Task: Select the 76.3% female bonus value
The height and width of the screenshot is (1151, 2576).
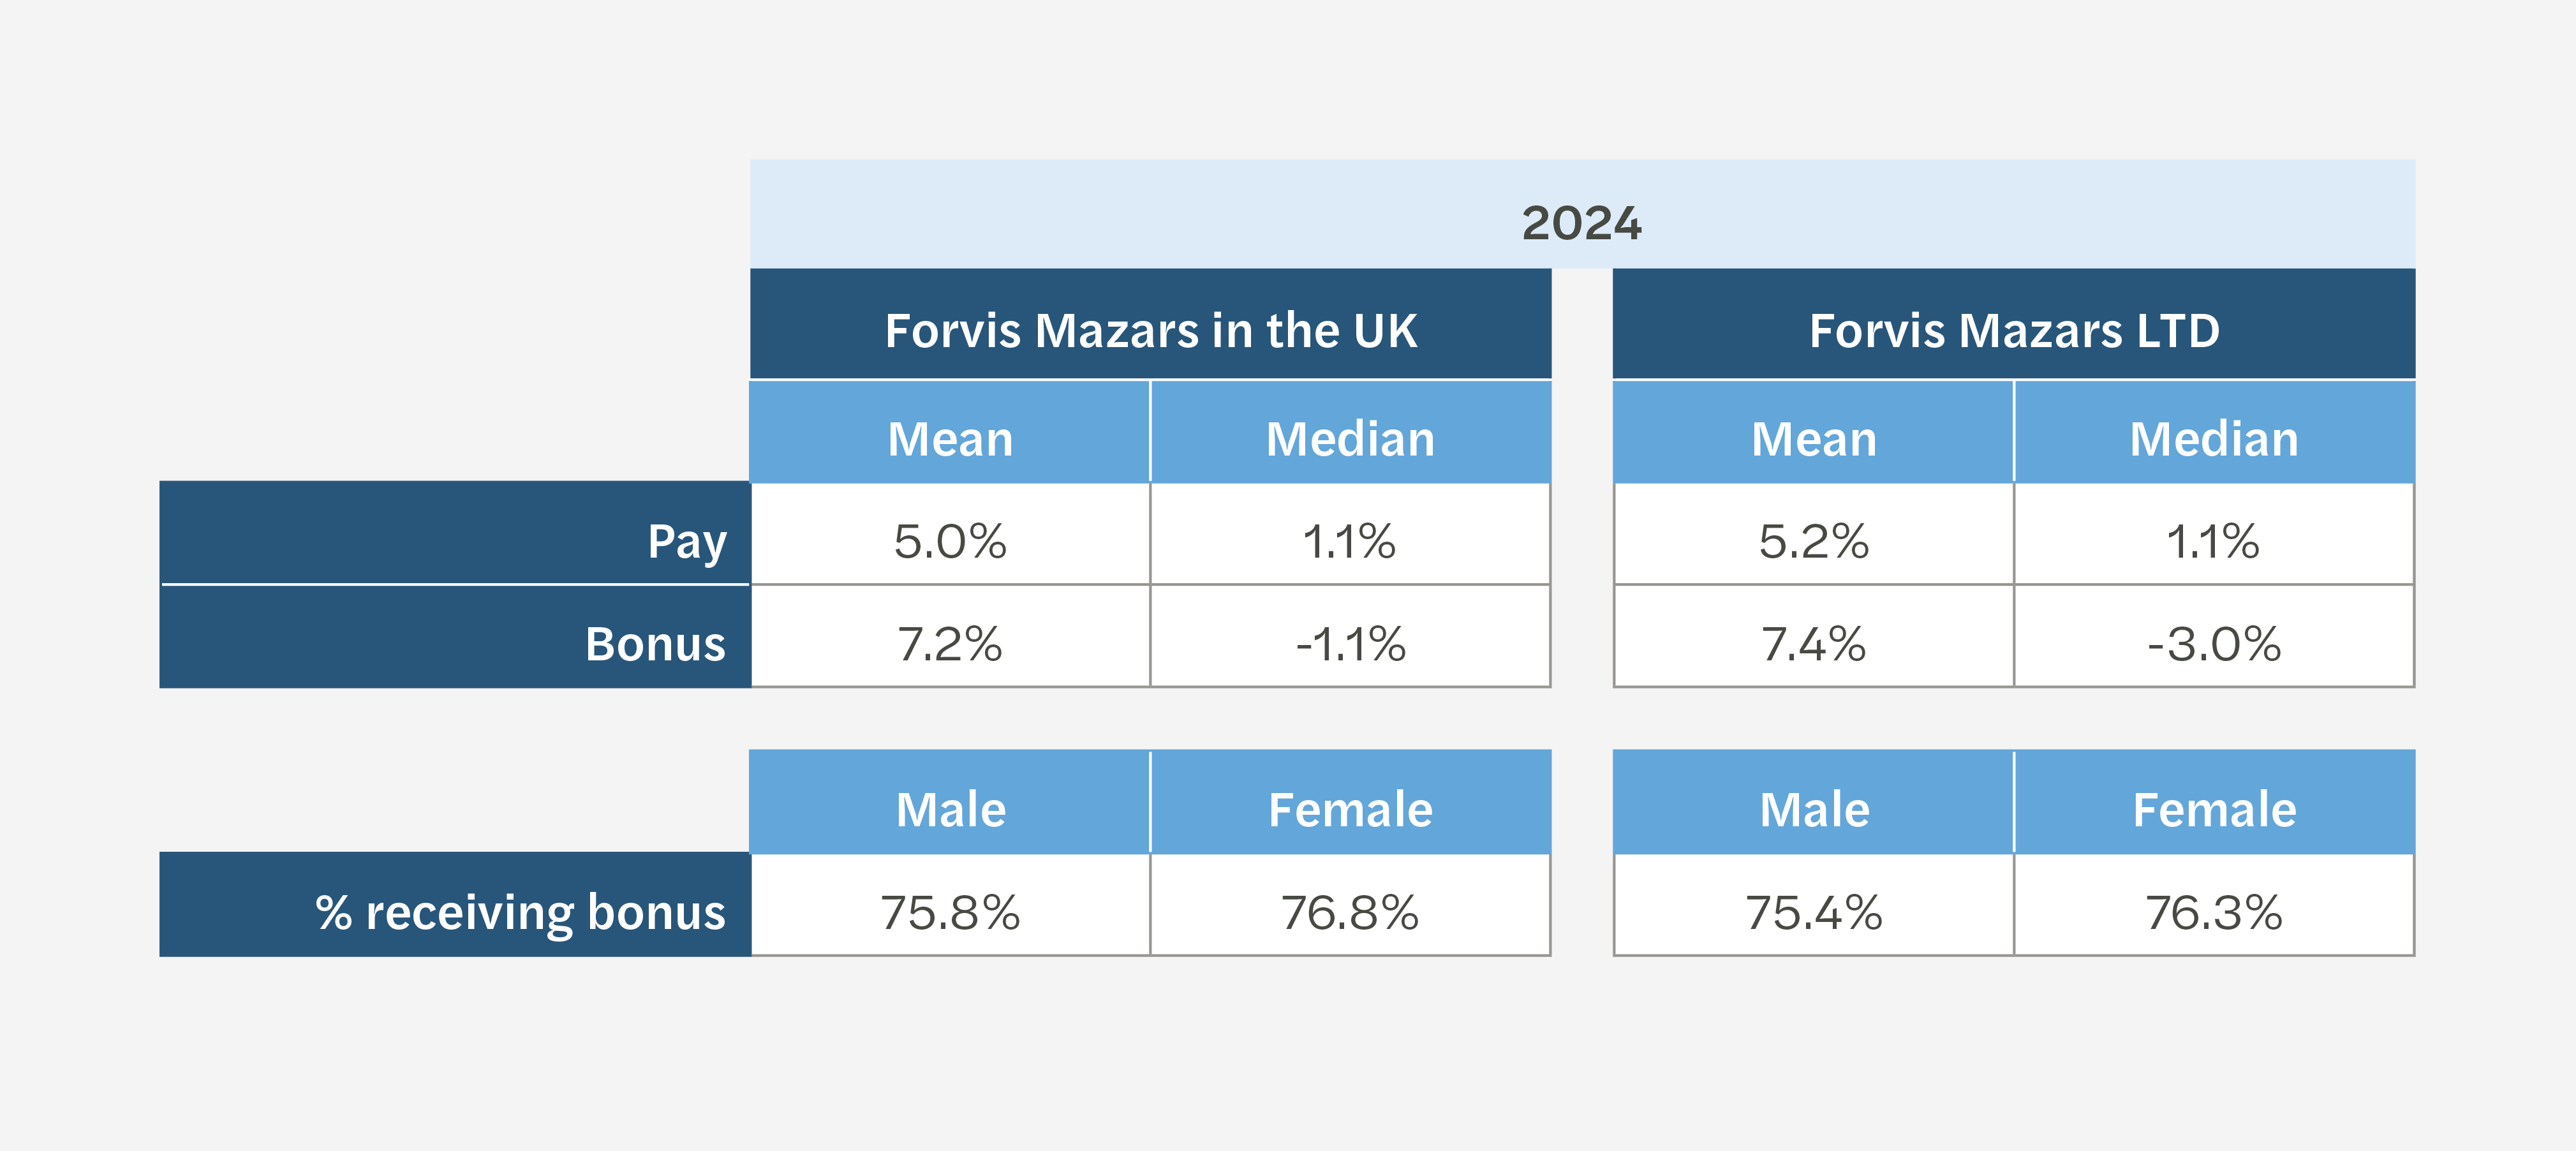Action: point(2213,912)
